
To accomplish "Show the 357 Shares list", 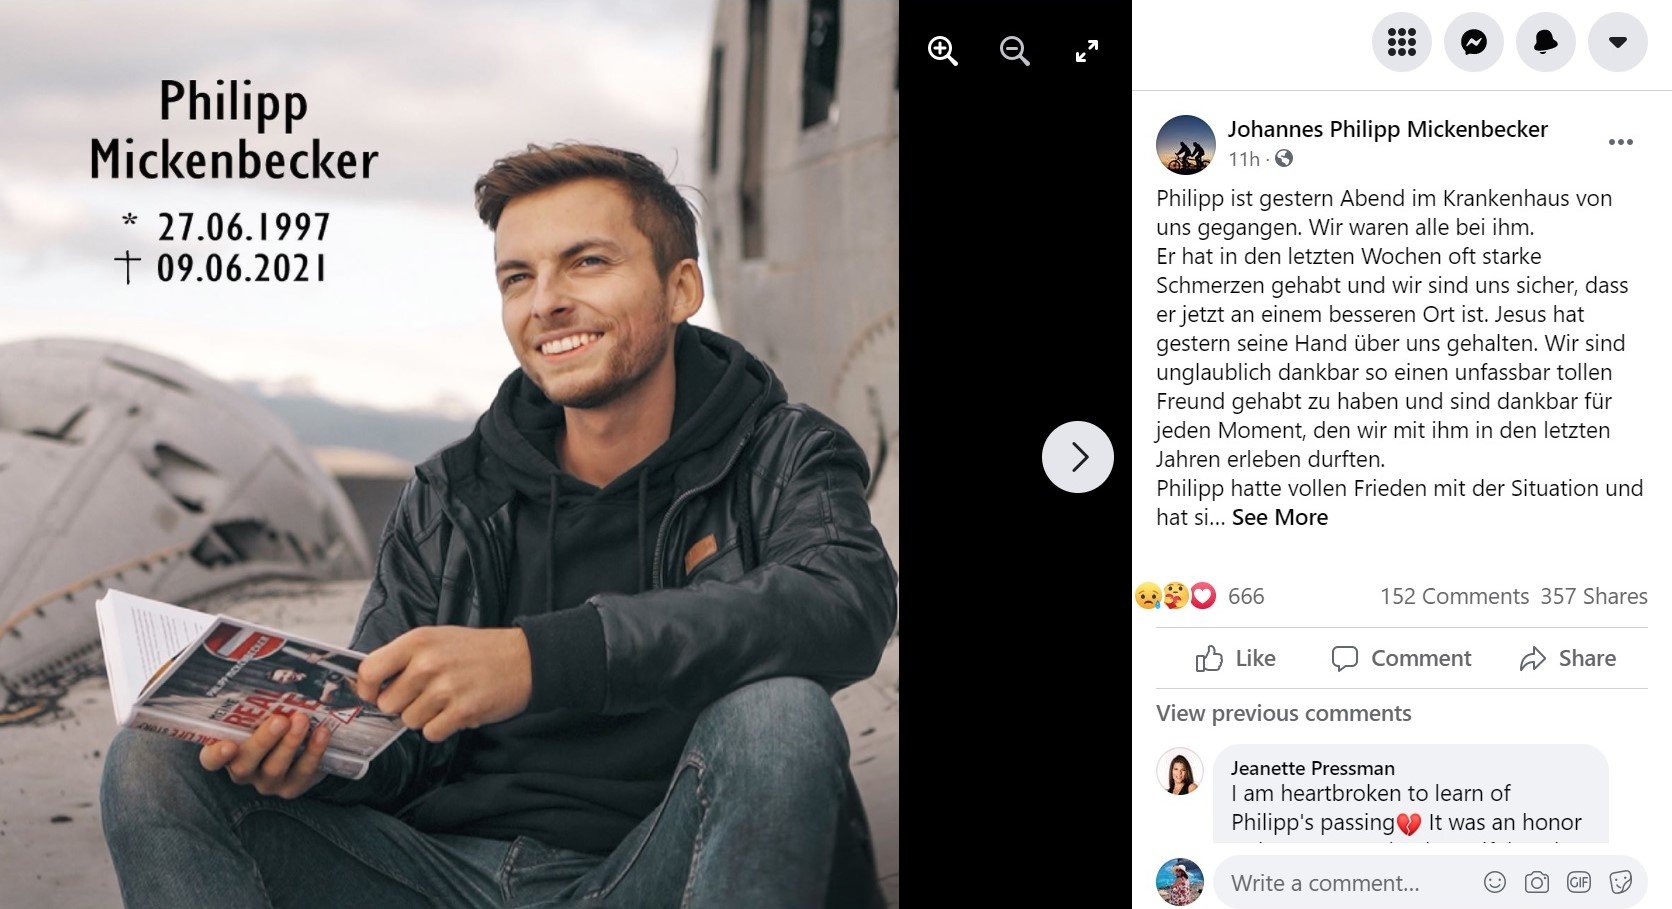I will click(x=1593, y=596).
